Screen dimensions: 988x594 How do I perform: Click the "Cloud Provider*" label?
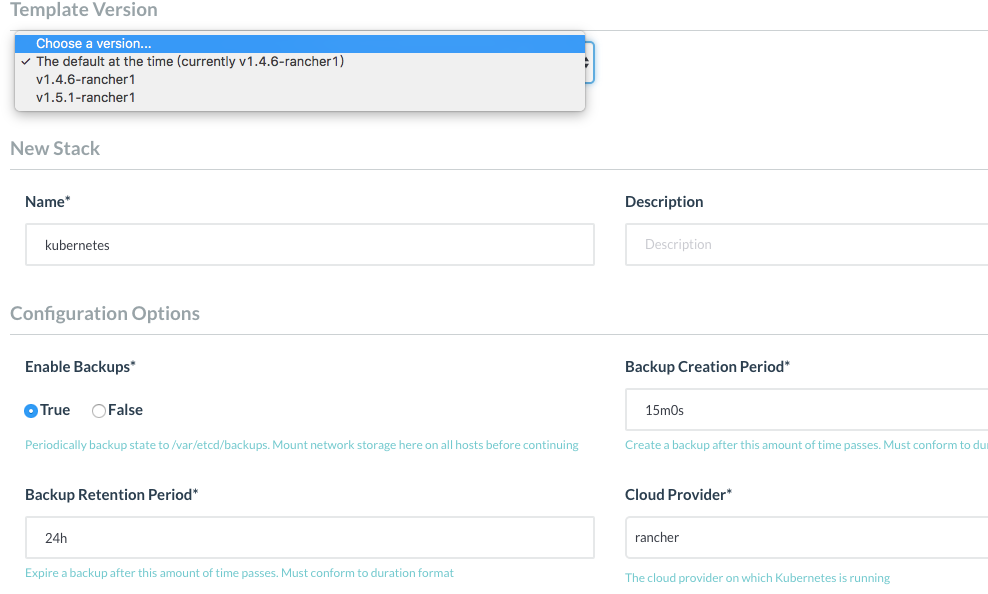(x=679, y=495)
